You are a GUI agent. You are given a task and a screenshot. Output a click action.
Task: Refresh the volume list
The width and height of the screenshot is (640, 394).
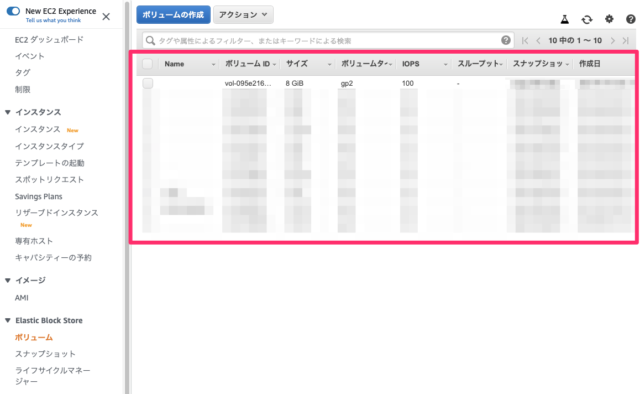point(587,19)
